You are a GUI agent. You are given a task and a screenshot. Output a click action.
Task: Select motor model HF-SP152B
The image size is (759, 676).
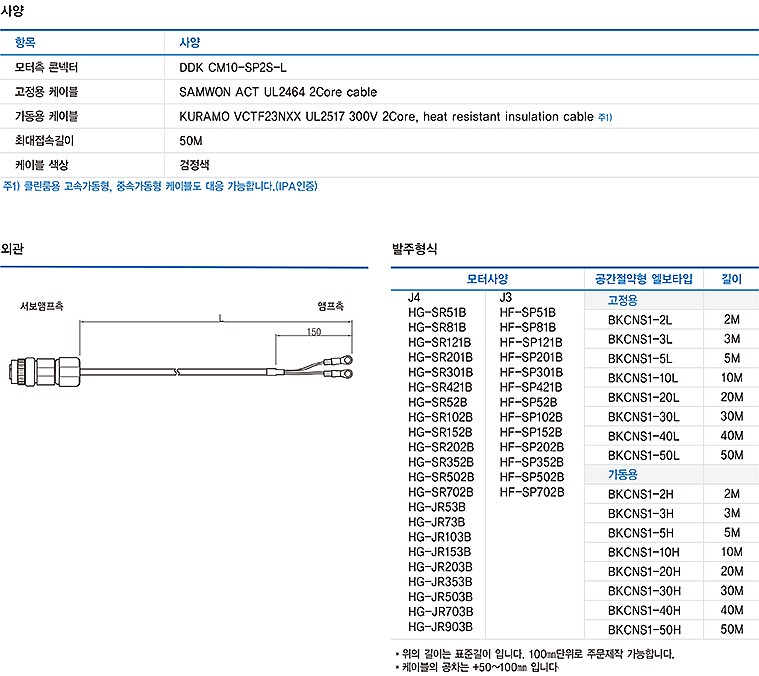click(531, 432)
